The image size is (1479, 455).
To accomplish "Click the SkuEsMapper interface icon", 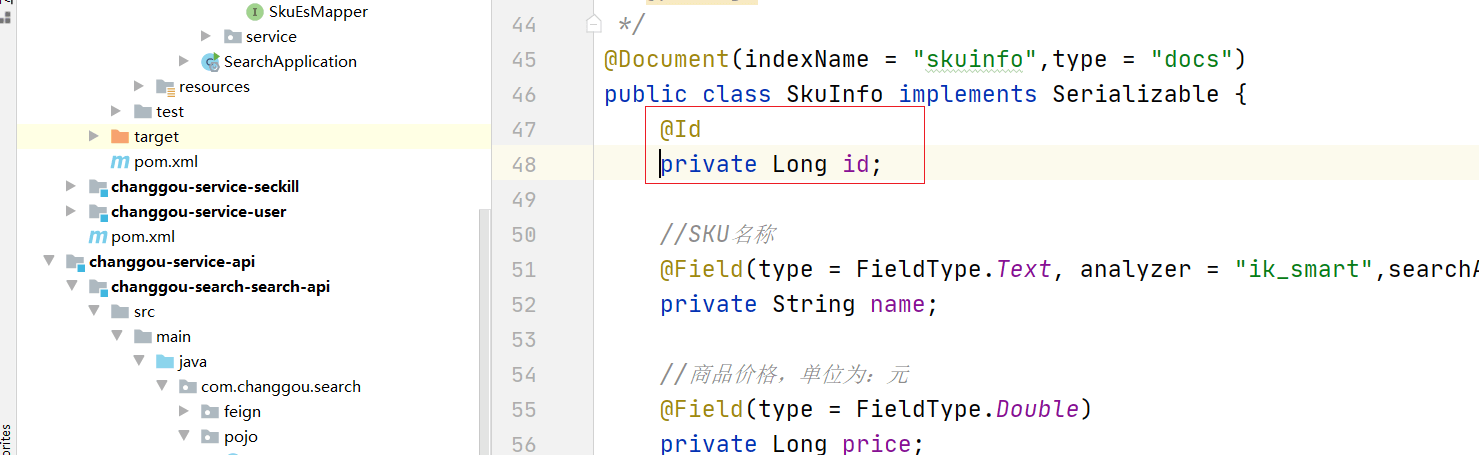I will (254, 12).
